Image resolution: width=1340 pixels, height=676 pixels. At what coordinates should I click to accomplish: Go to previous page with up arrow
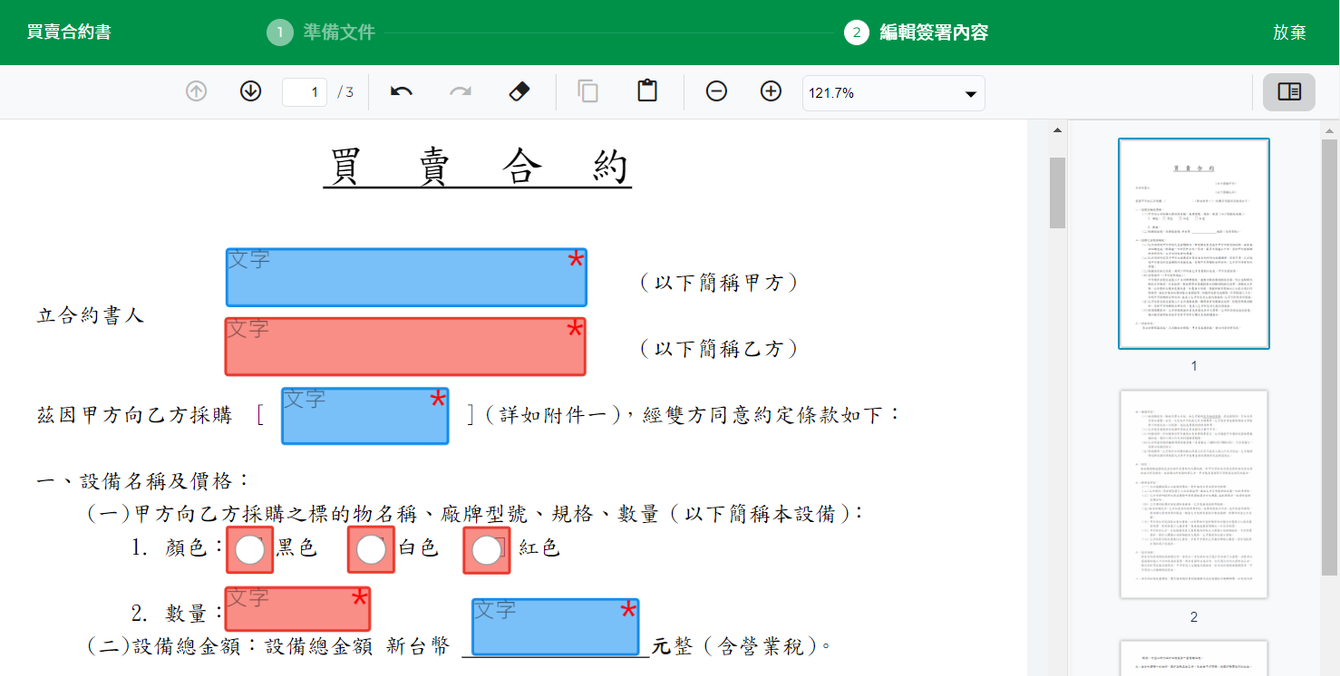pos(196,92)
